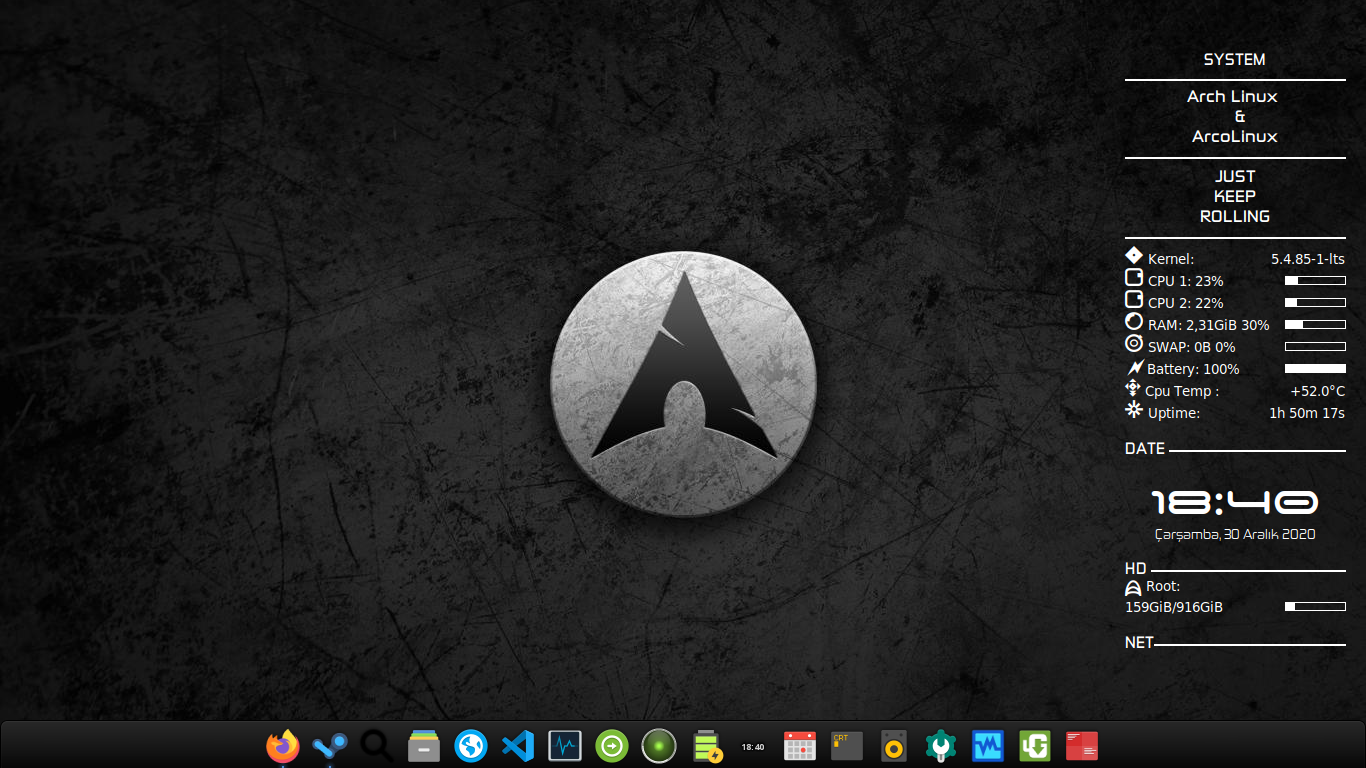Open the system monitor with heartbeat graph
Viewport: 1366px width, 768px height.
pos(565,746)
